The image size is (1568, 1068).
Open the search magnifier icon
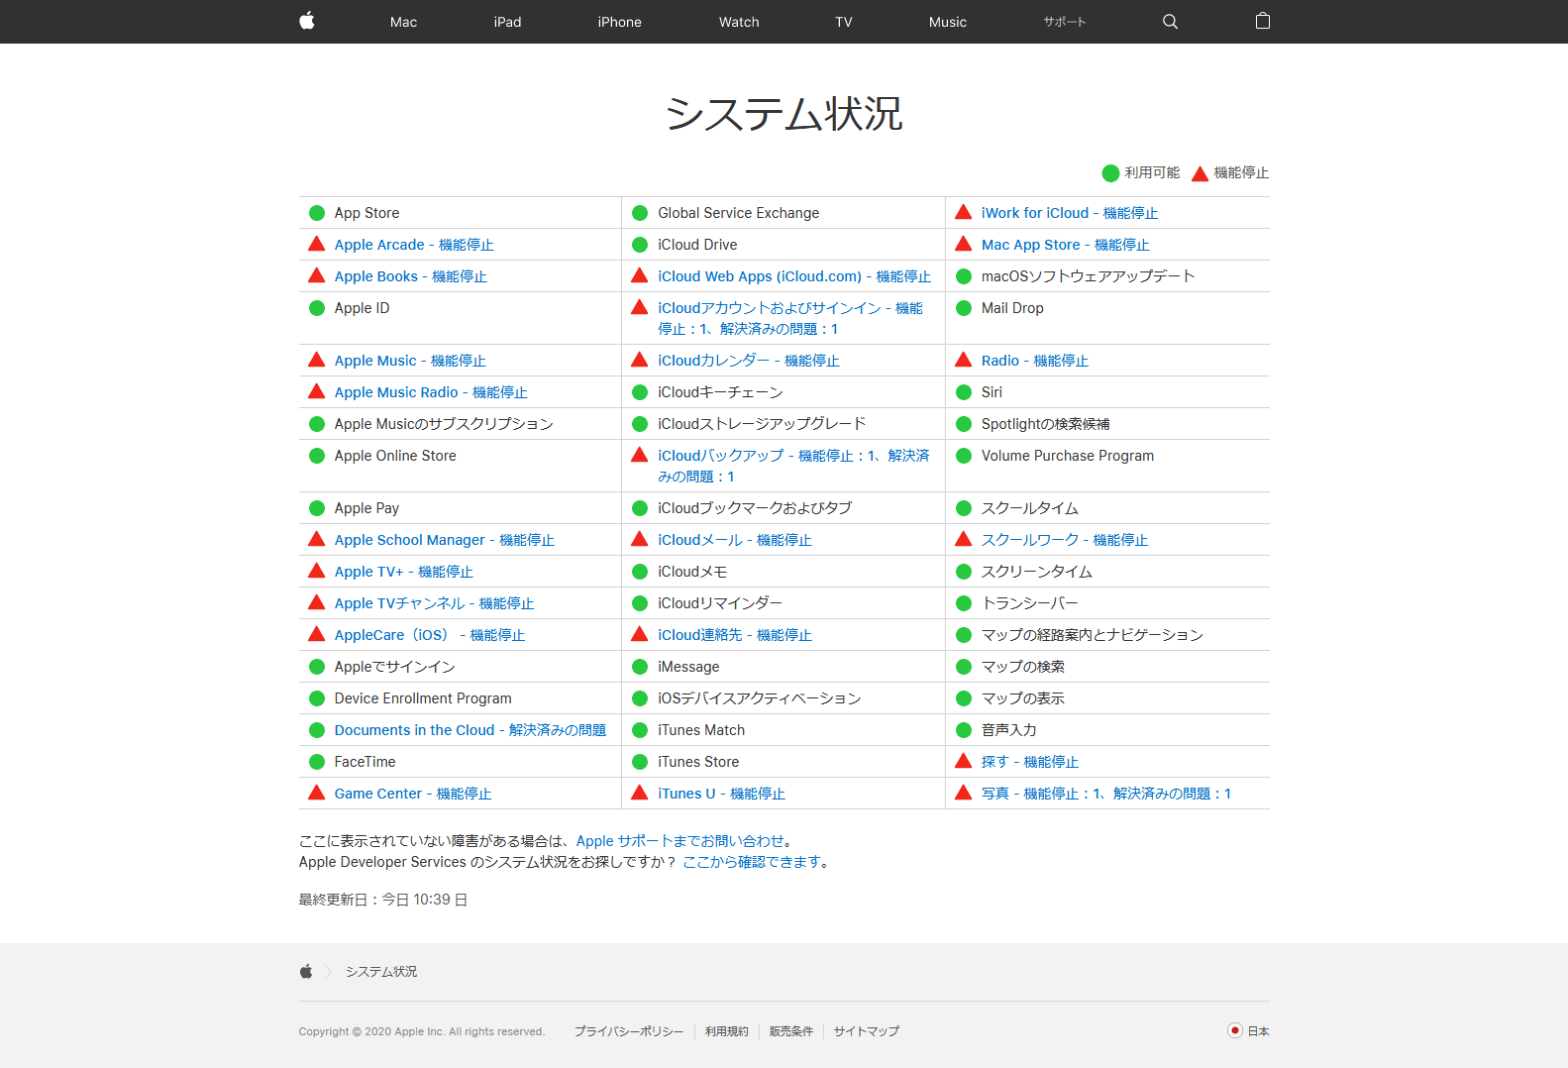1170,22
